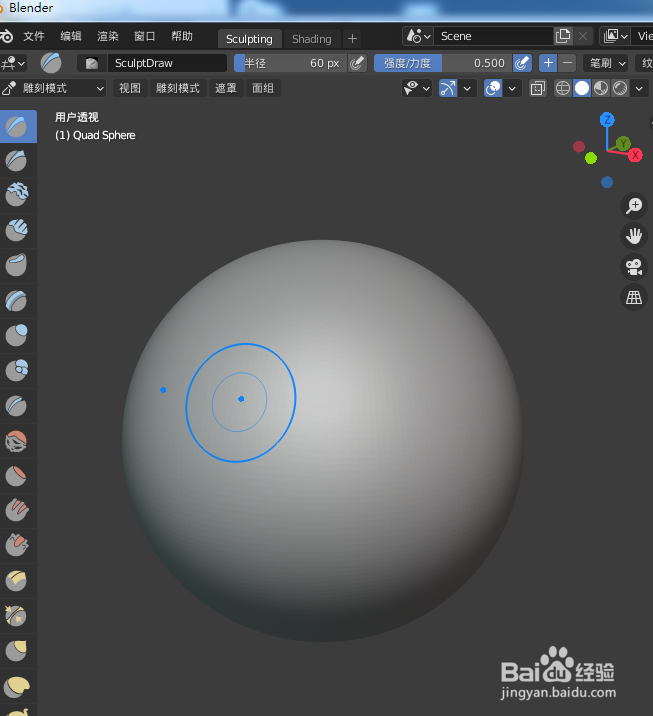Screen dimensions: 653x716
Task: Click the green Y axis on navigation gizmo
Action: [623, 144]
